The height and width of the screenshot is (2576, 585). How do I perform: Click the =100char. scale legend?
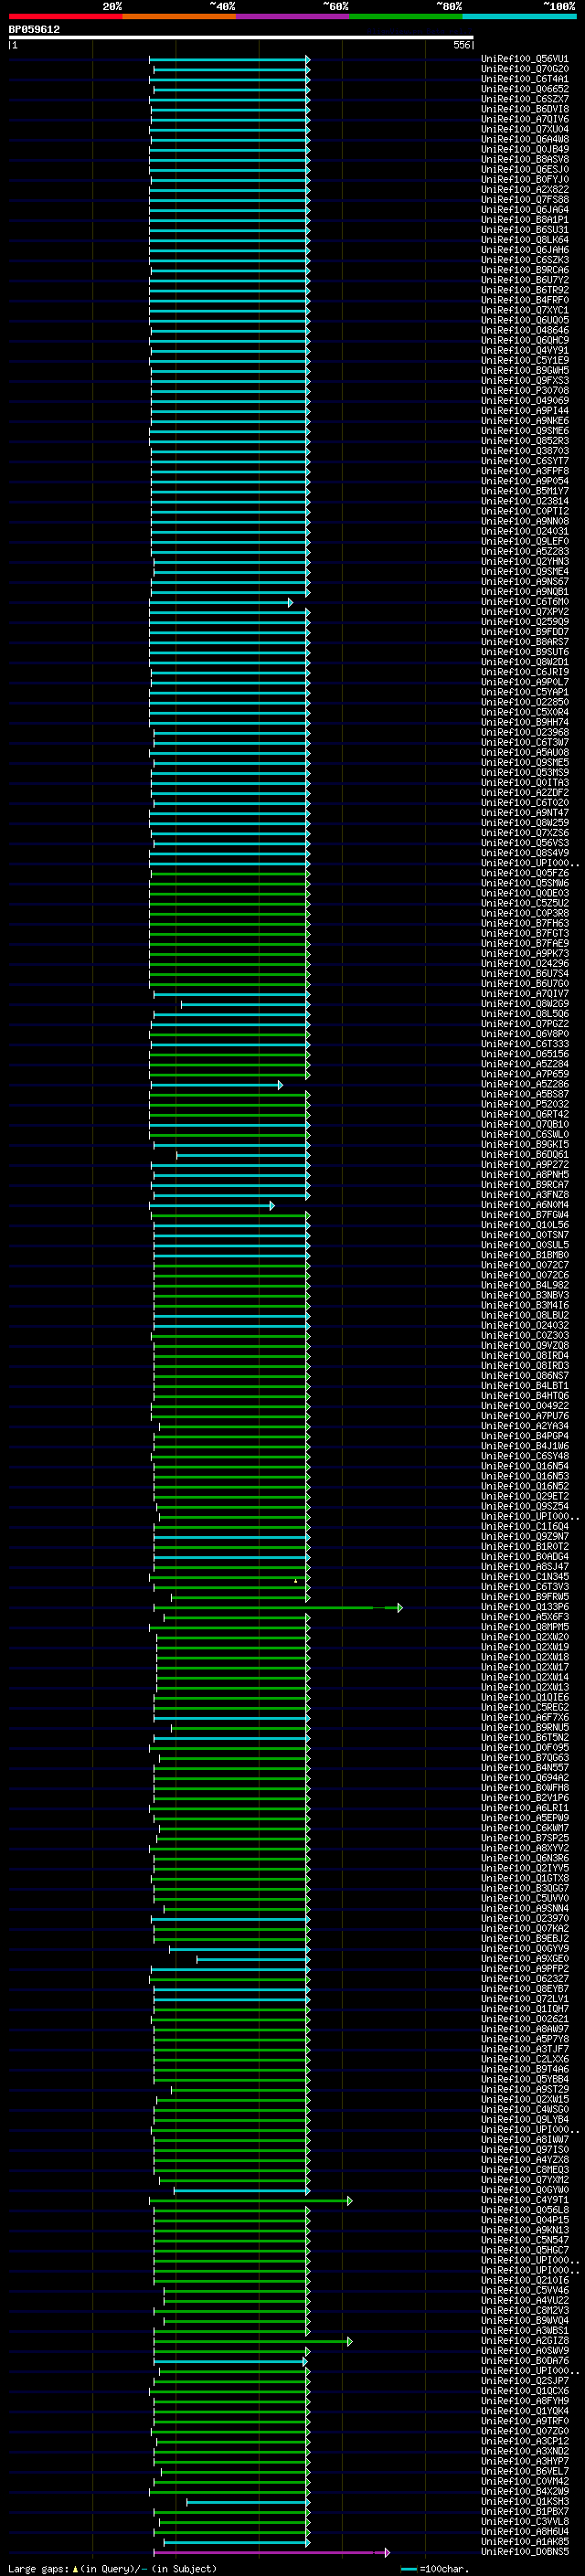pyautogui.click(x=434, y=2569)
